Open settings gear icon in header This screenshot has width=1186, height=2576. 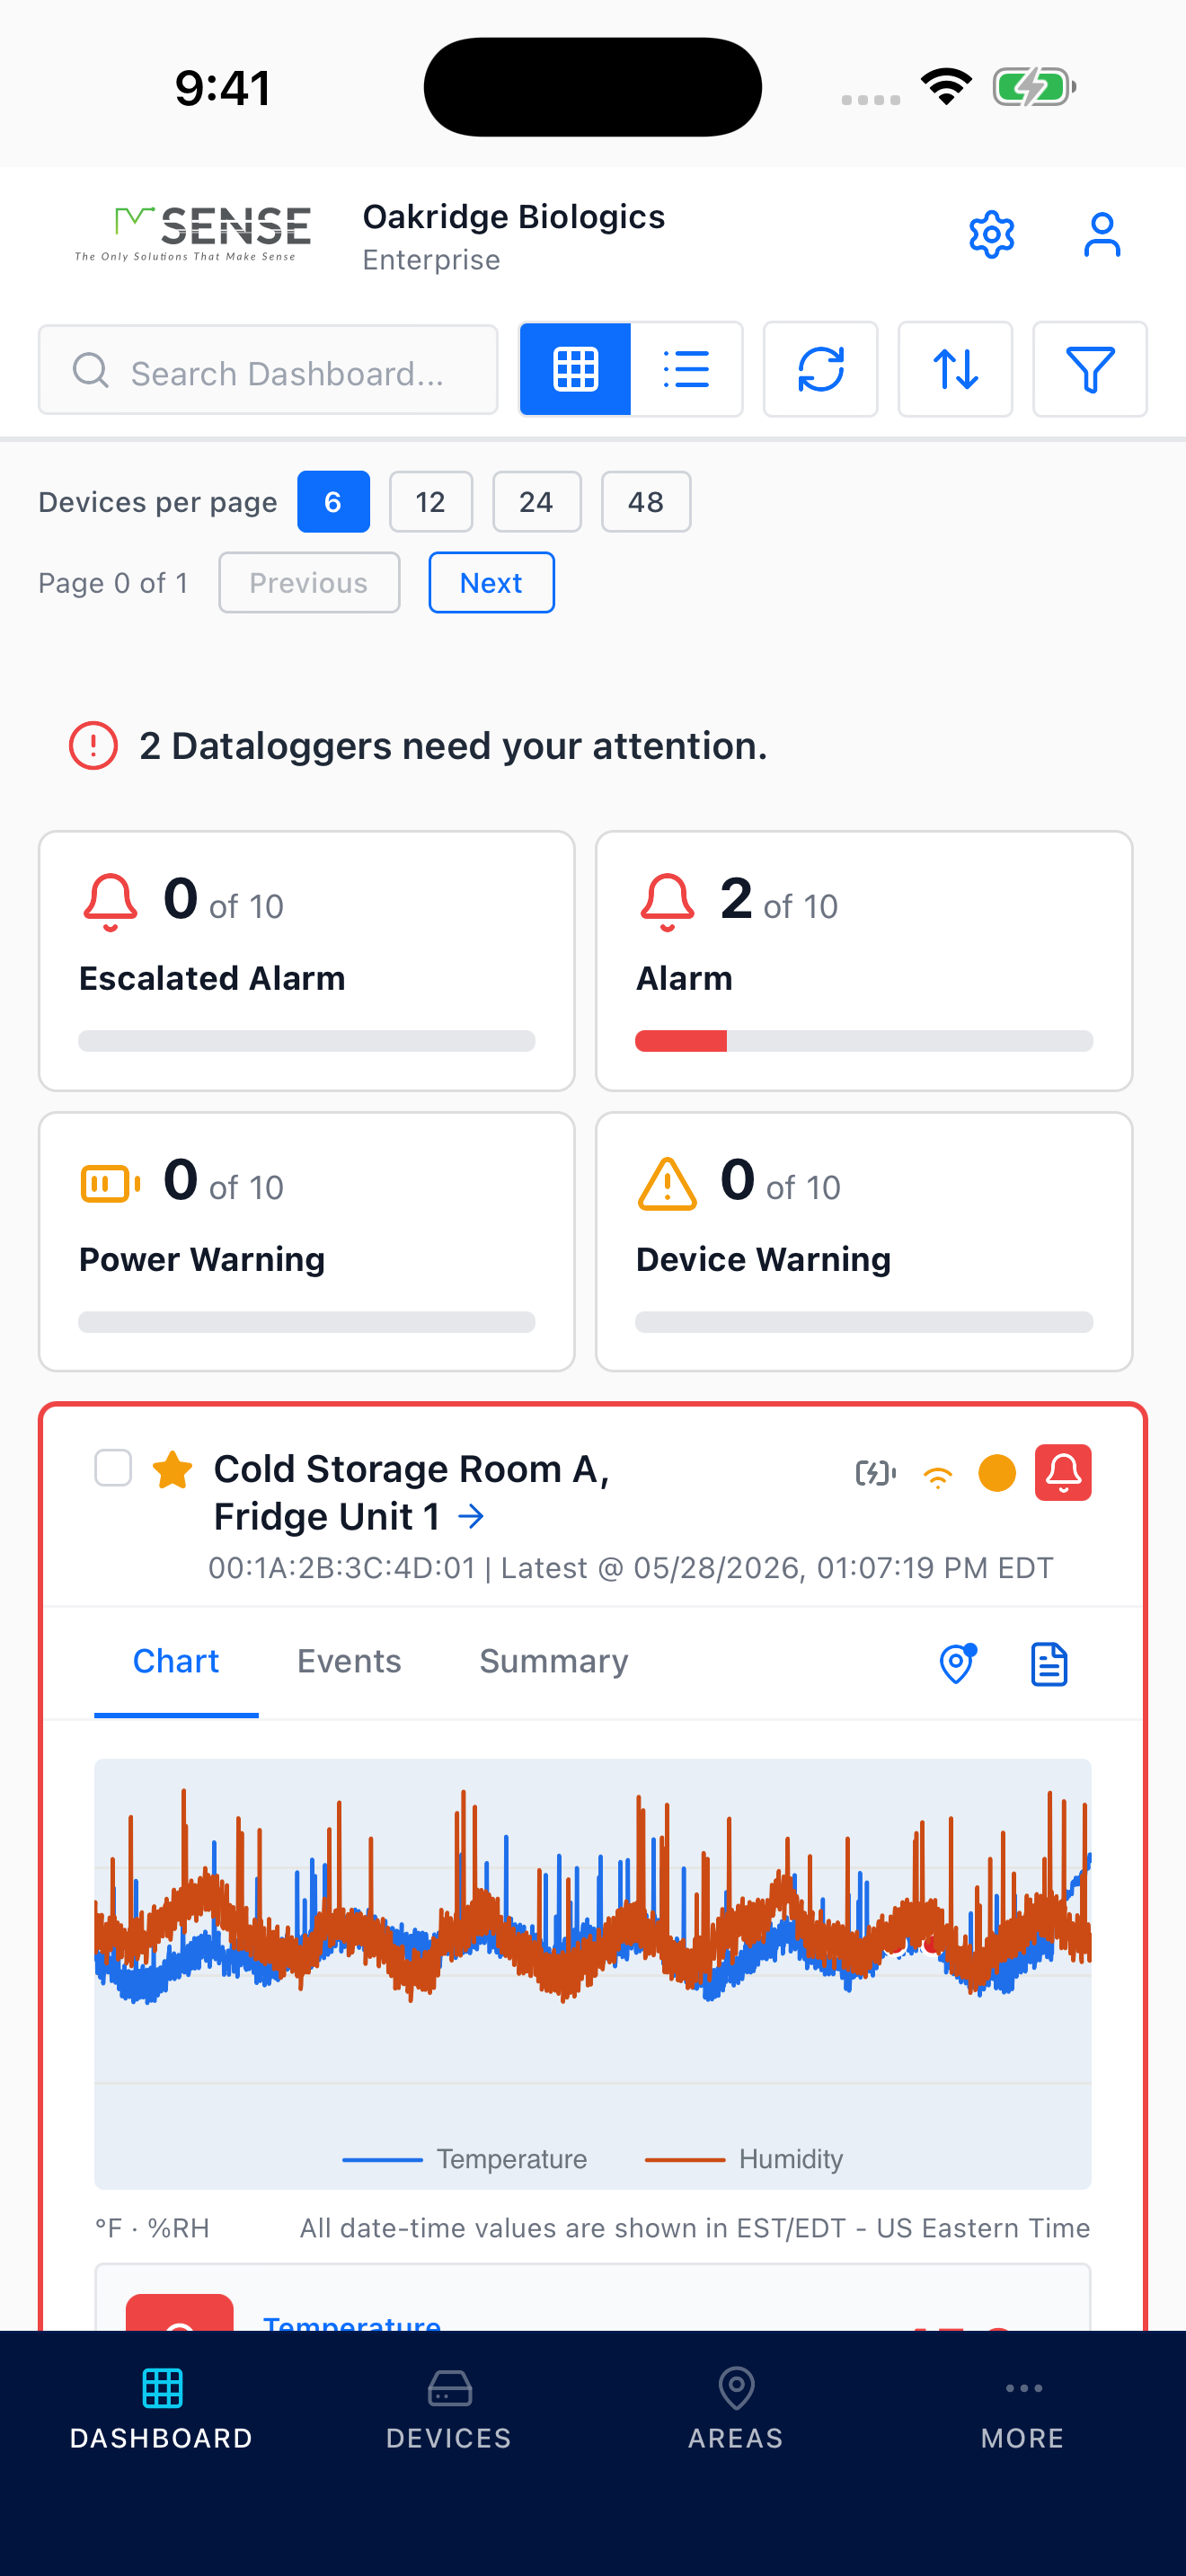pyautogui.click(x=991, y=235)
